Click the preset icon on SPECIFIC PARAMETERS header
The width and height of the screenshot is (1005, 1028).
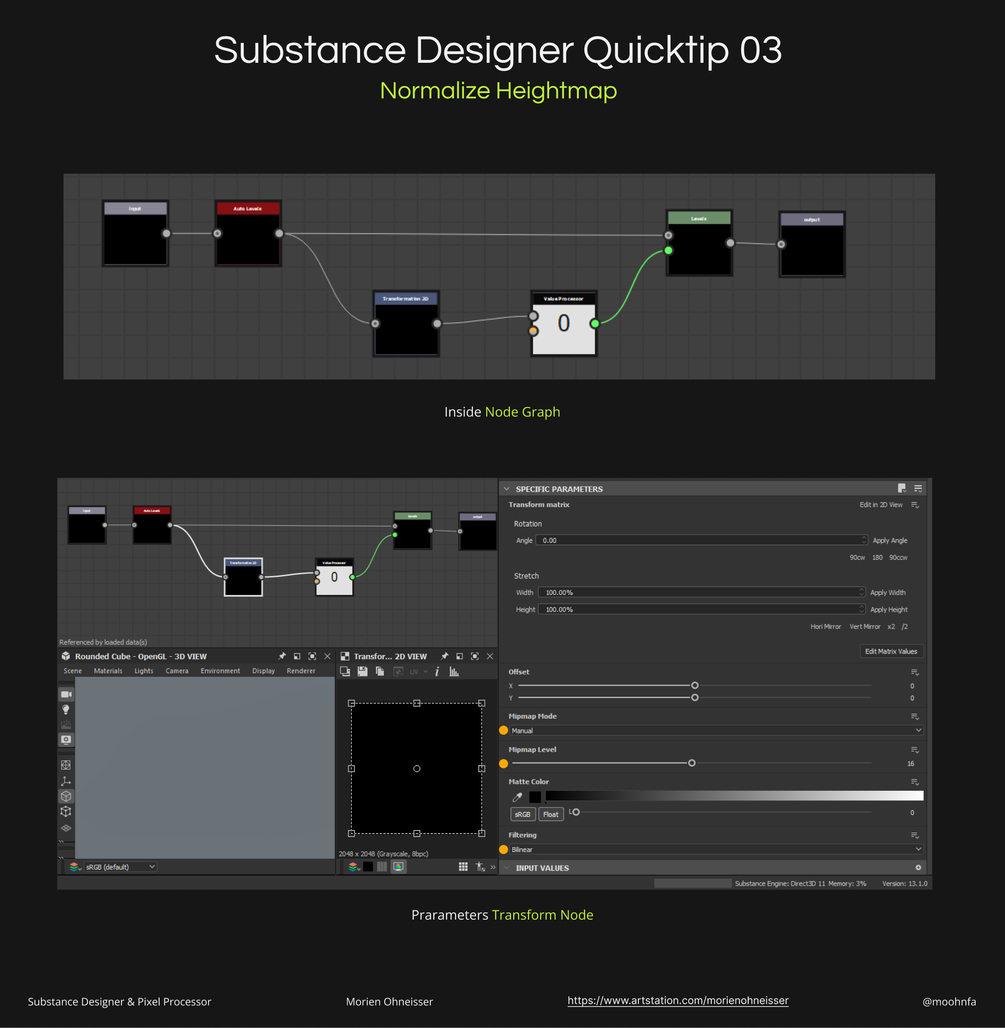pyautogui.click(x=902, y=488)
